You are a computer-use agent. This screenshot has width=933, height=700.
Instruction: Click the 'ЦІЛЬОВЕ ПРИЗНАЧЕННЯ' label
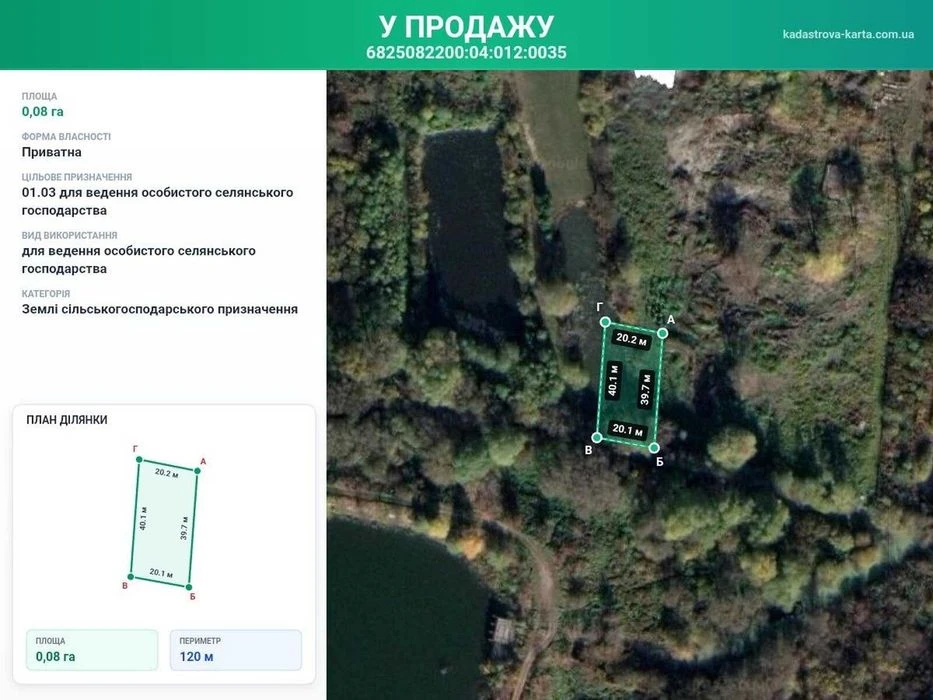[x=77, y=177]
